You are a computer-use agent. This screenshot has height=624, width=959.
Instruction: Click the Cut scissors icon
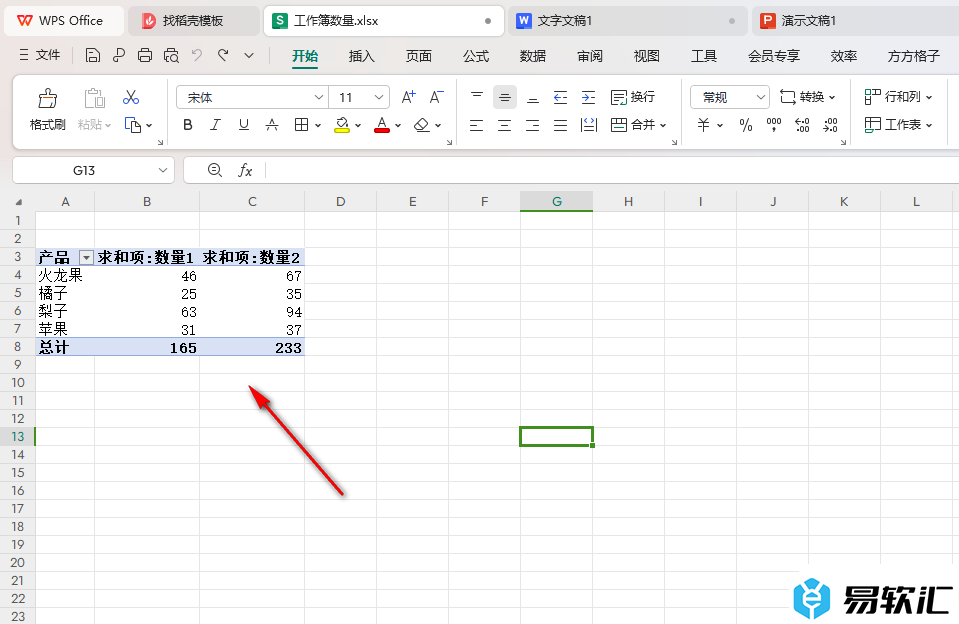pyautogui.click(x=131, y=97)
